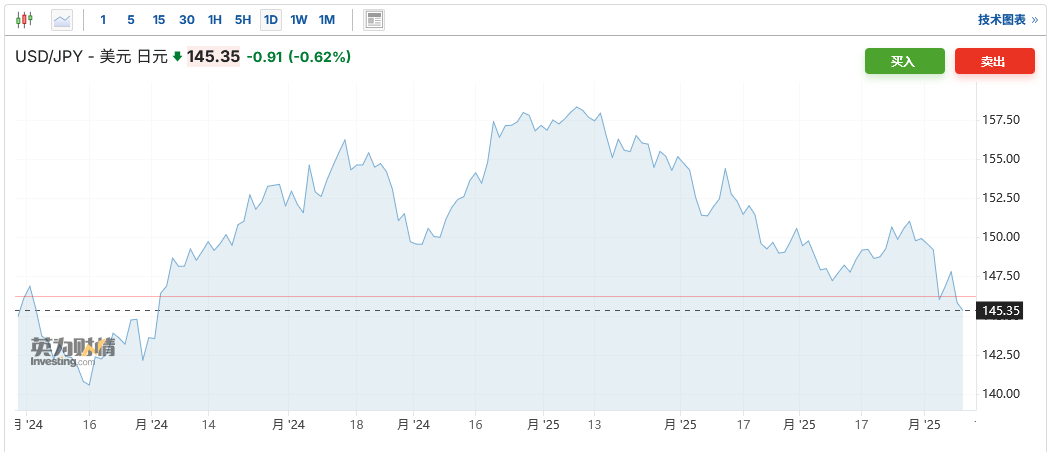Open the 技术图表 link
This screenshot has height=452, width=1052.
(x=1007, y=19)
